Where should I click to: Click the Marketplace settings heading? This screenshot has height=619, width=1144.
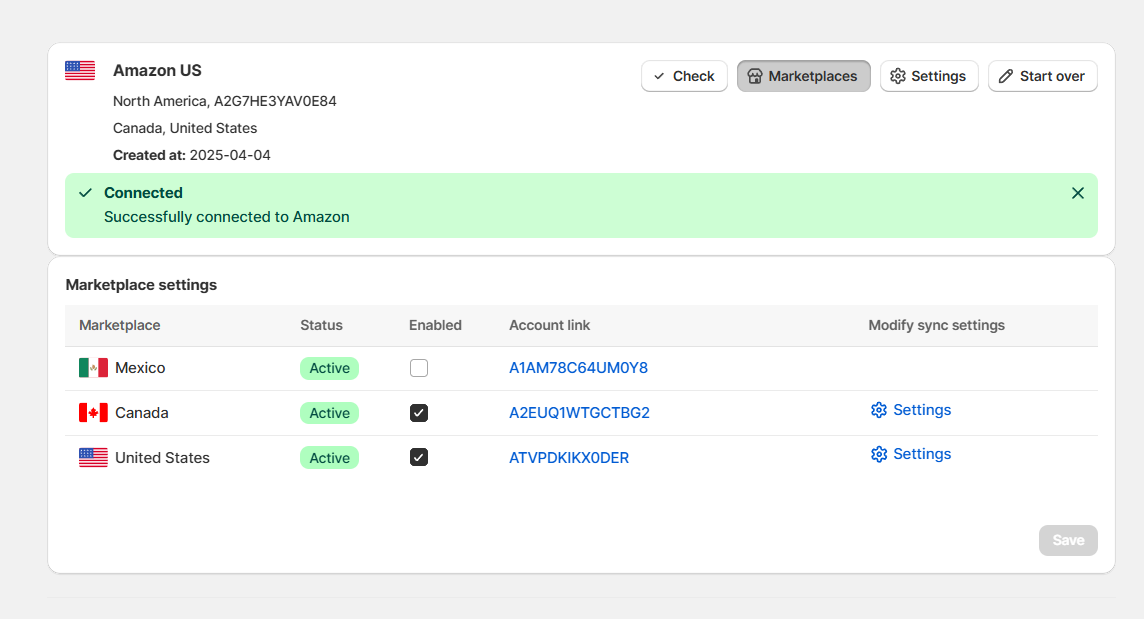point(142,285)
